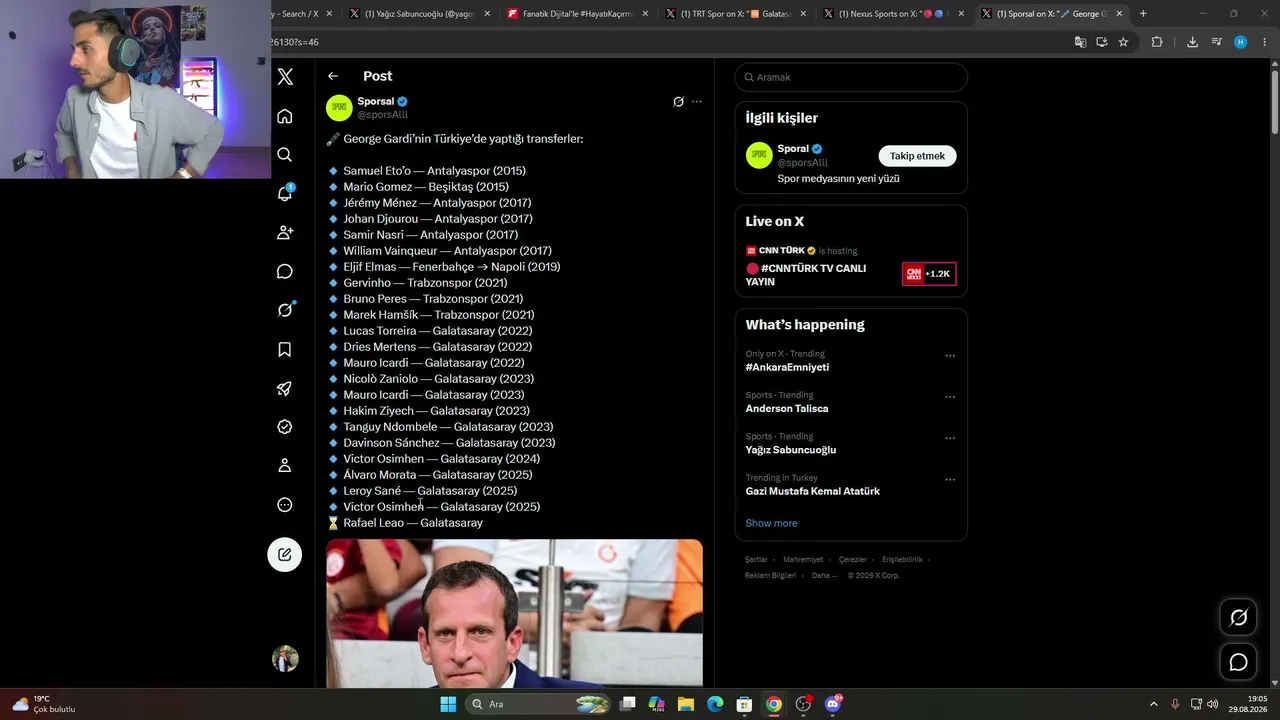Open the floating Grok button

(1238, 618)
